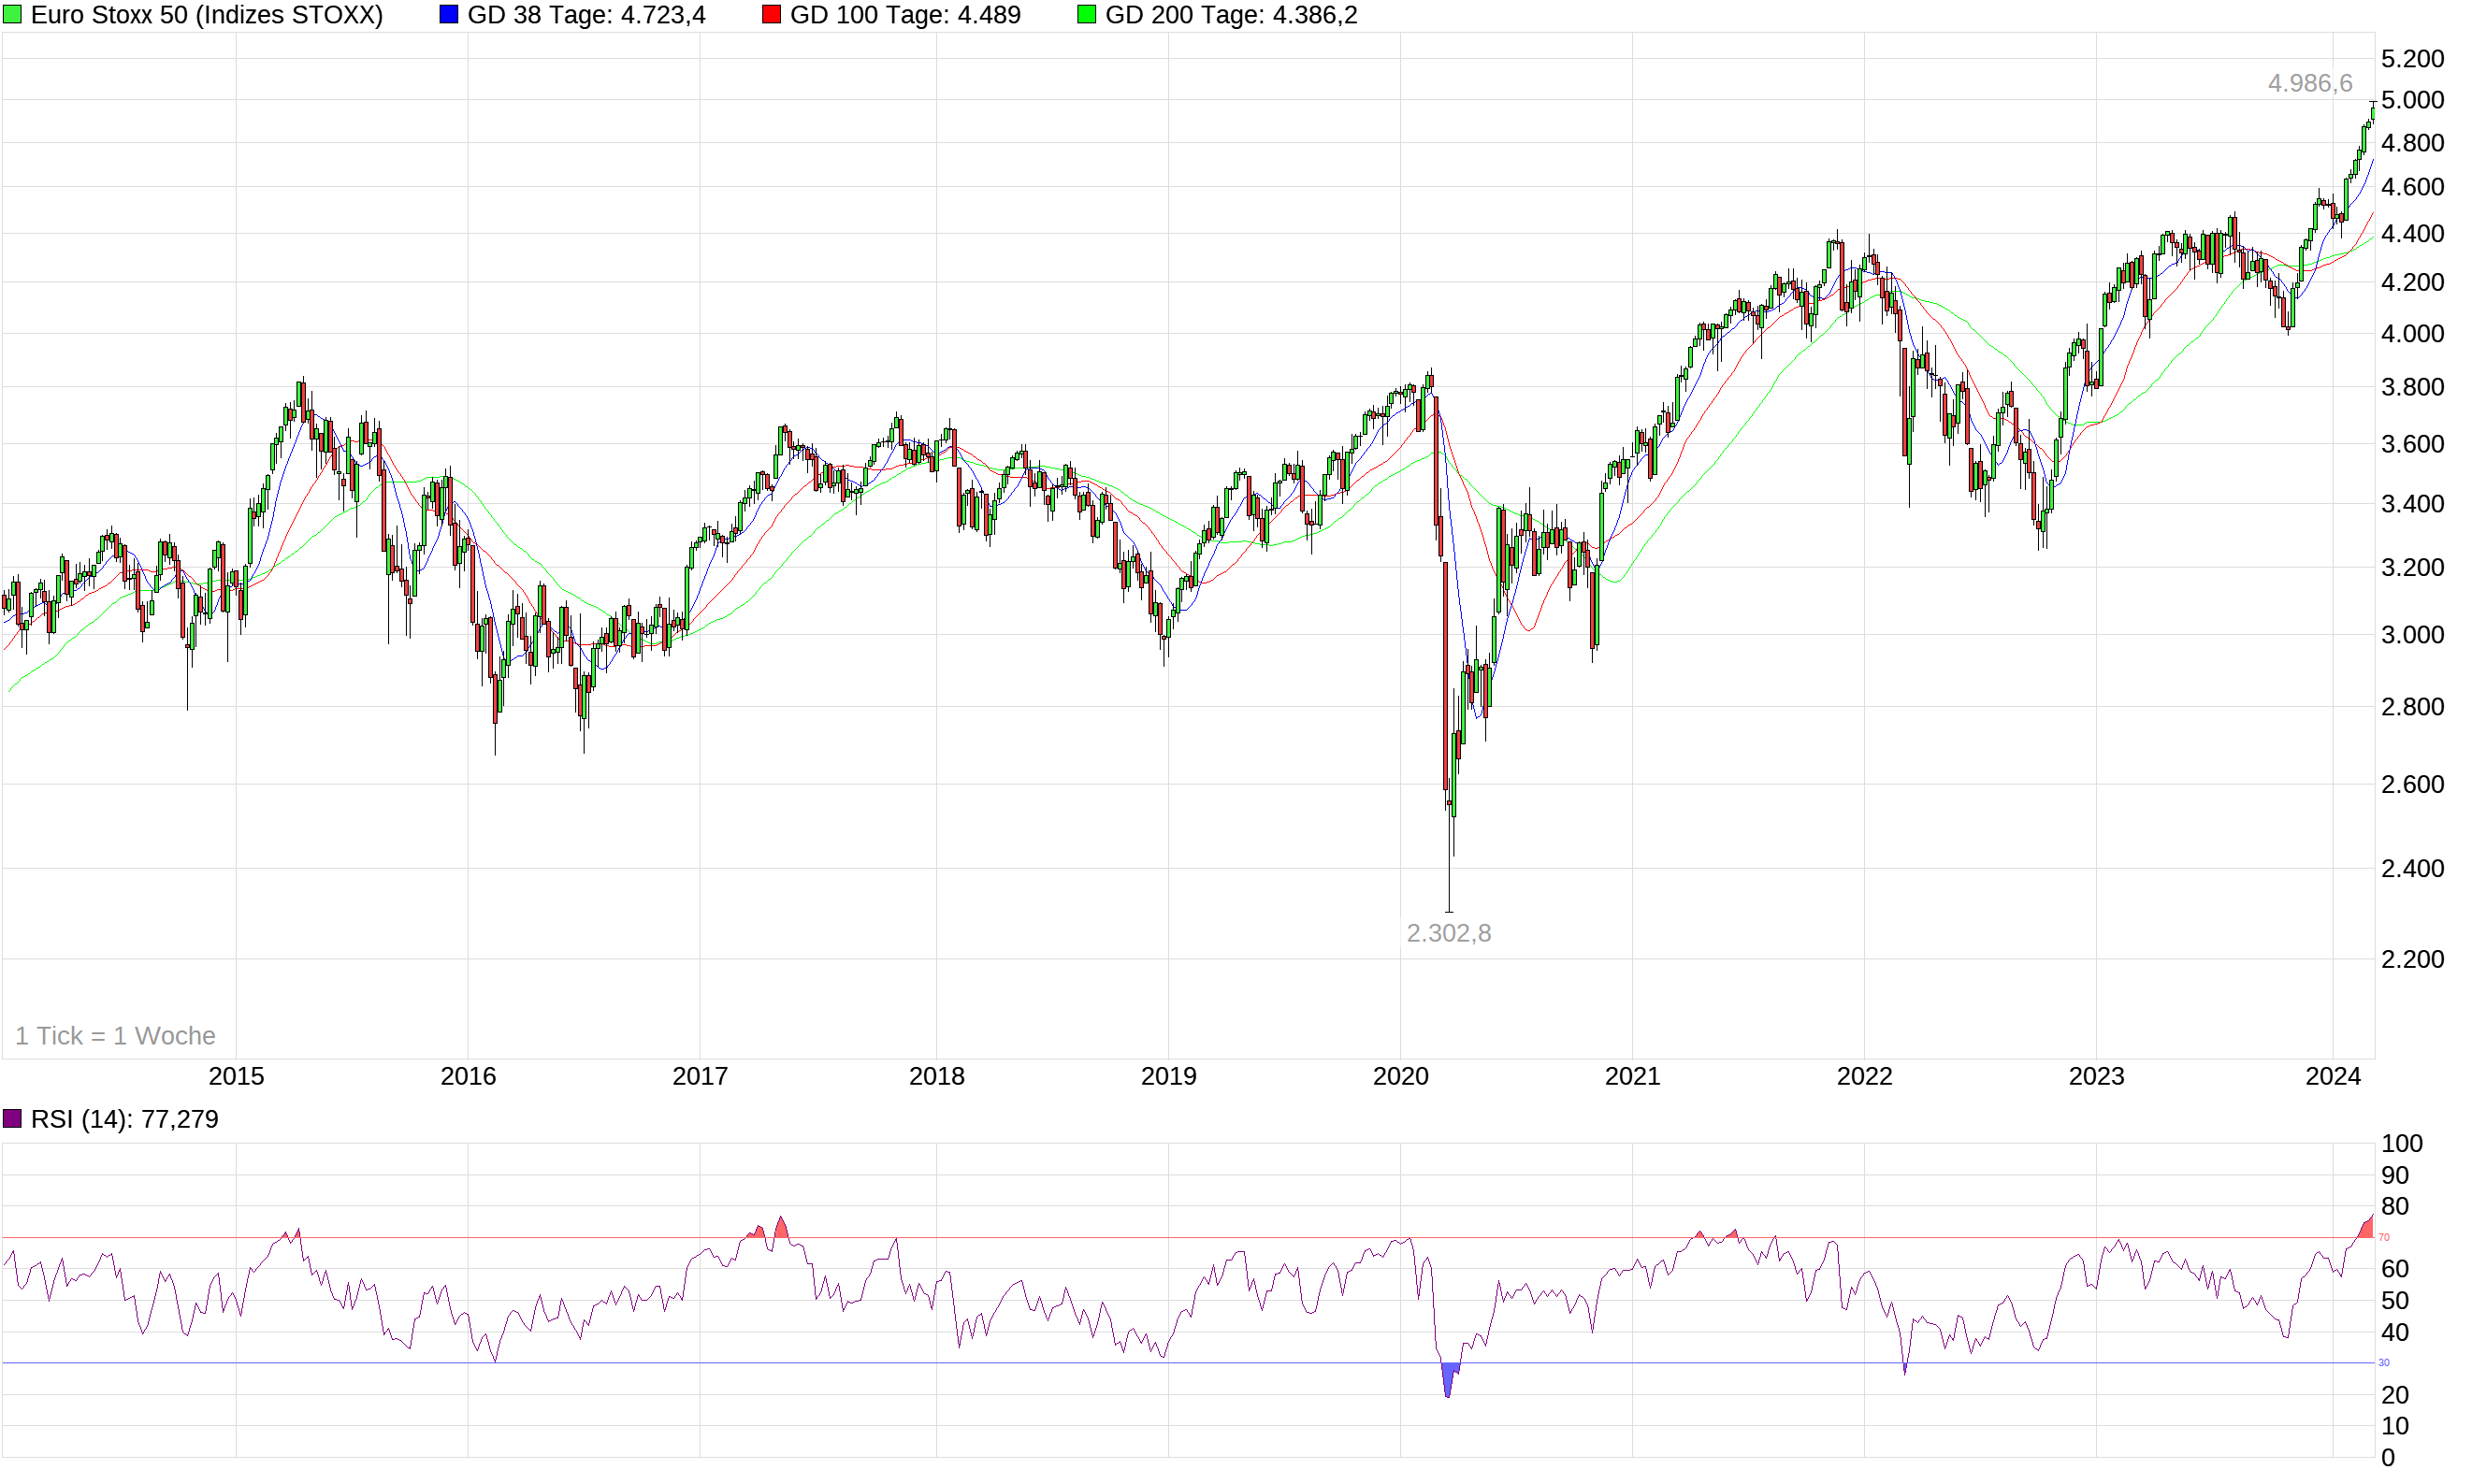Click the 4.800 price axis label

[2412, 143]
